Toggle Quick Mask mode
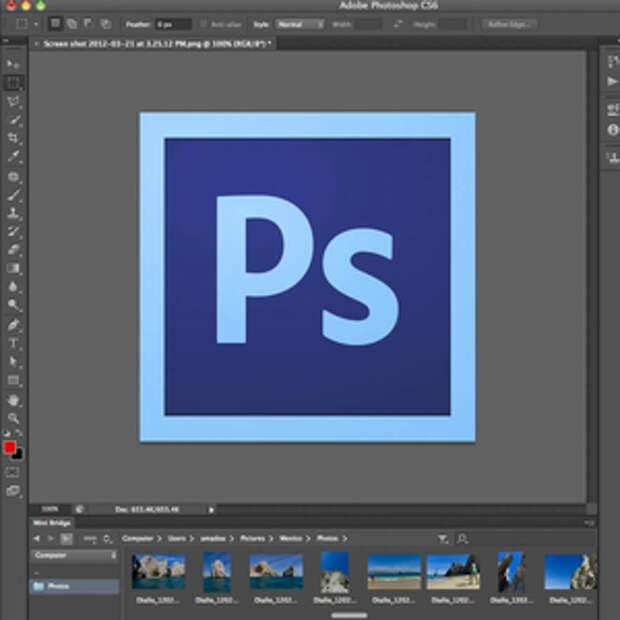The image size is (620, 620). pos(12,472)
